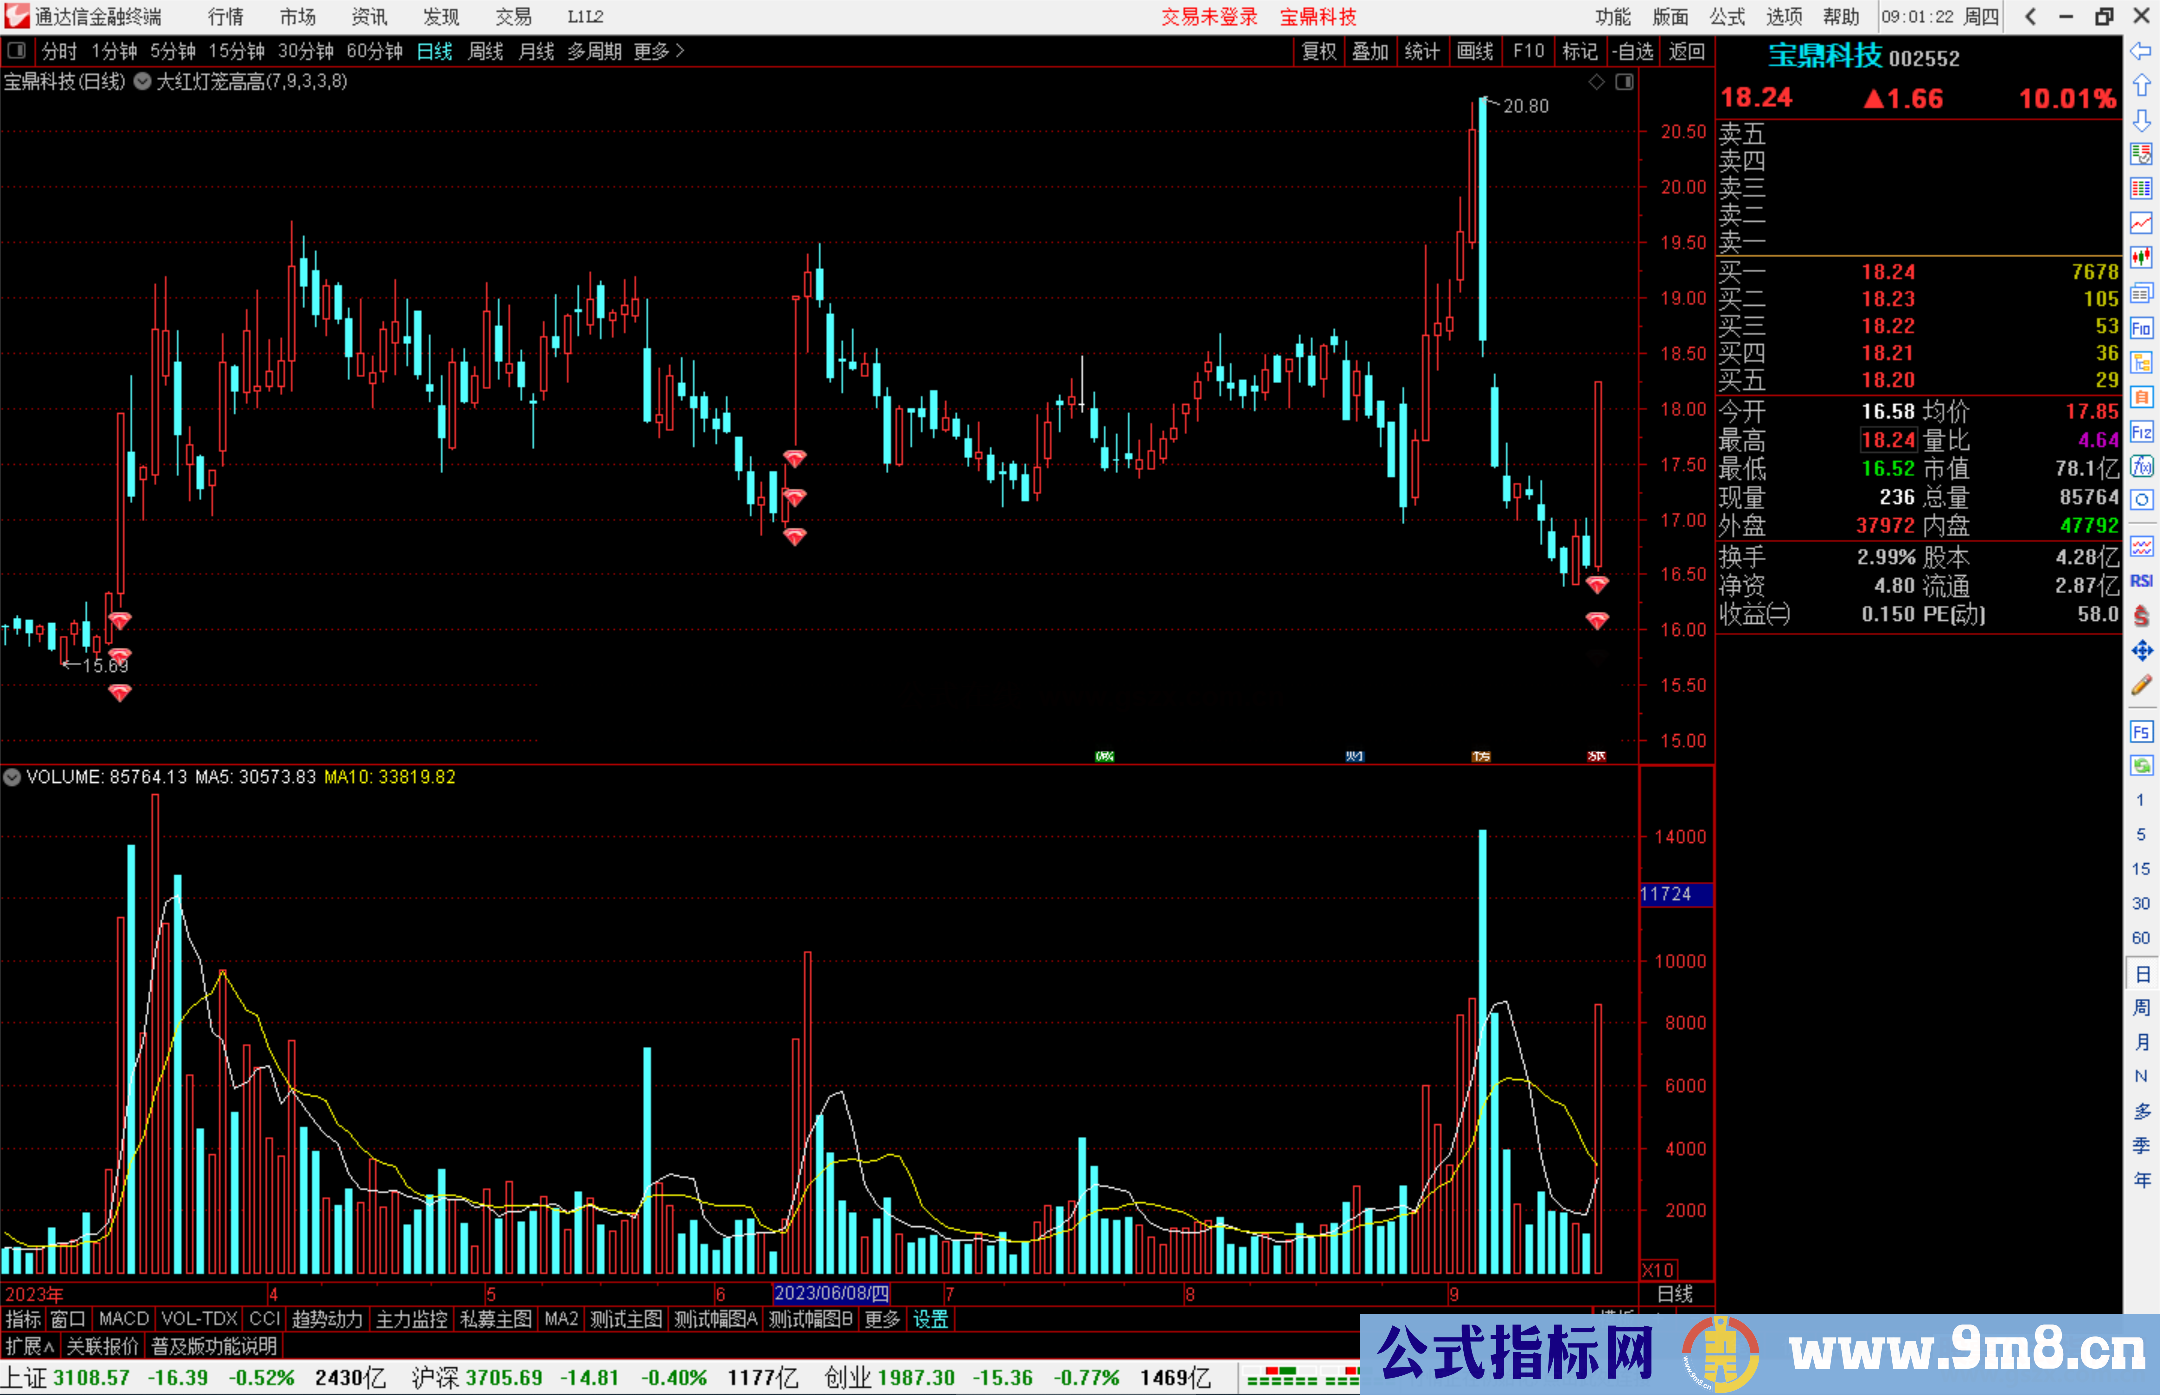Select the CCI indicator tab
This screenshot has width=2160, height=1395.
click(x=265, y=1320)
